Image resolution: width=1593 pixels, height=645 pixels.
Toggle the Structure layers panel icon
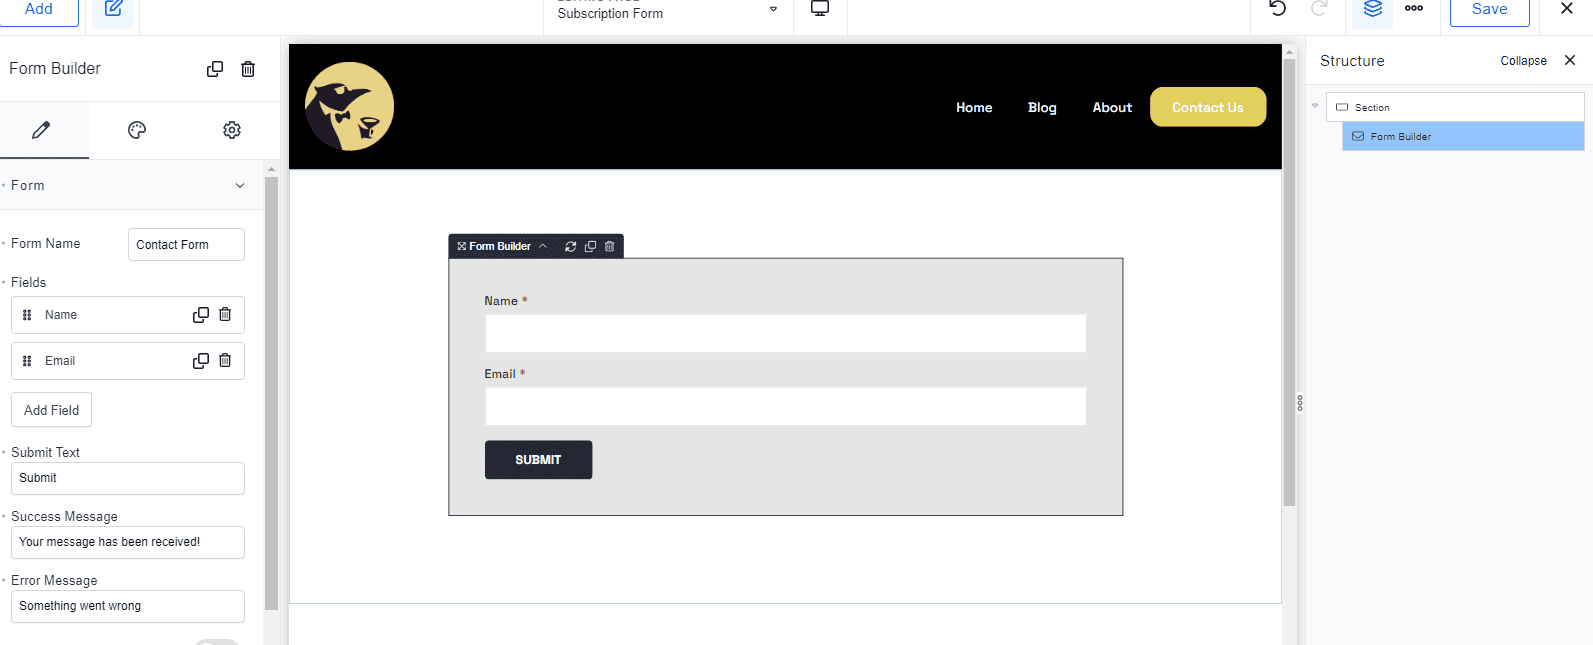click(1373, 10)
